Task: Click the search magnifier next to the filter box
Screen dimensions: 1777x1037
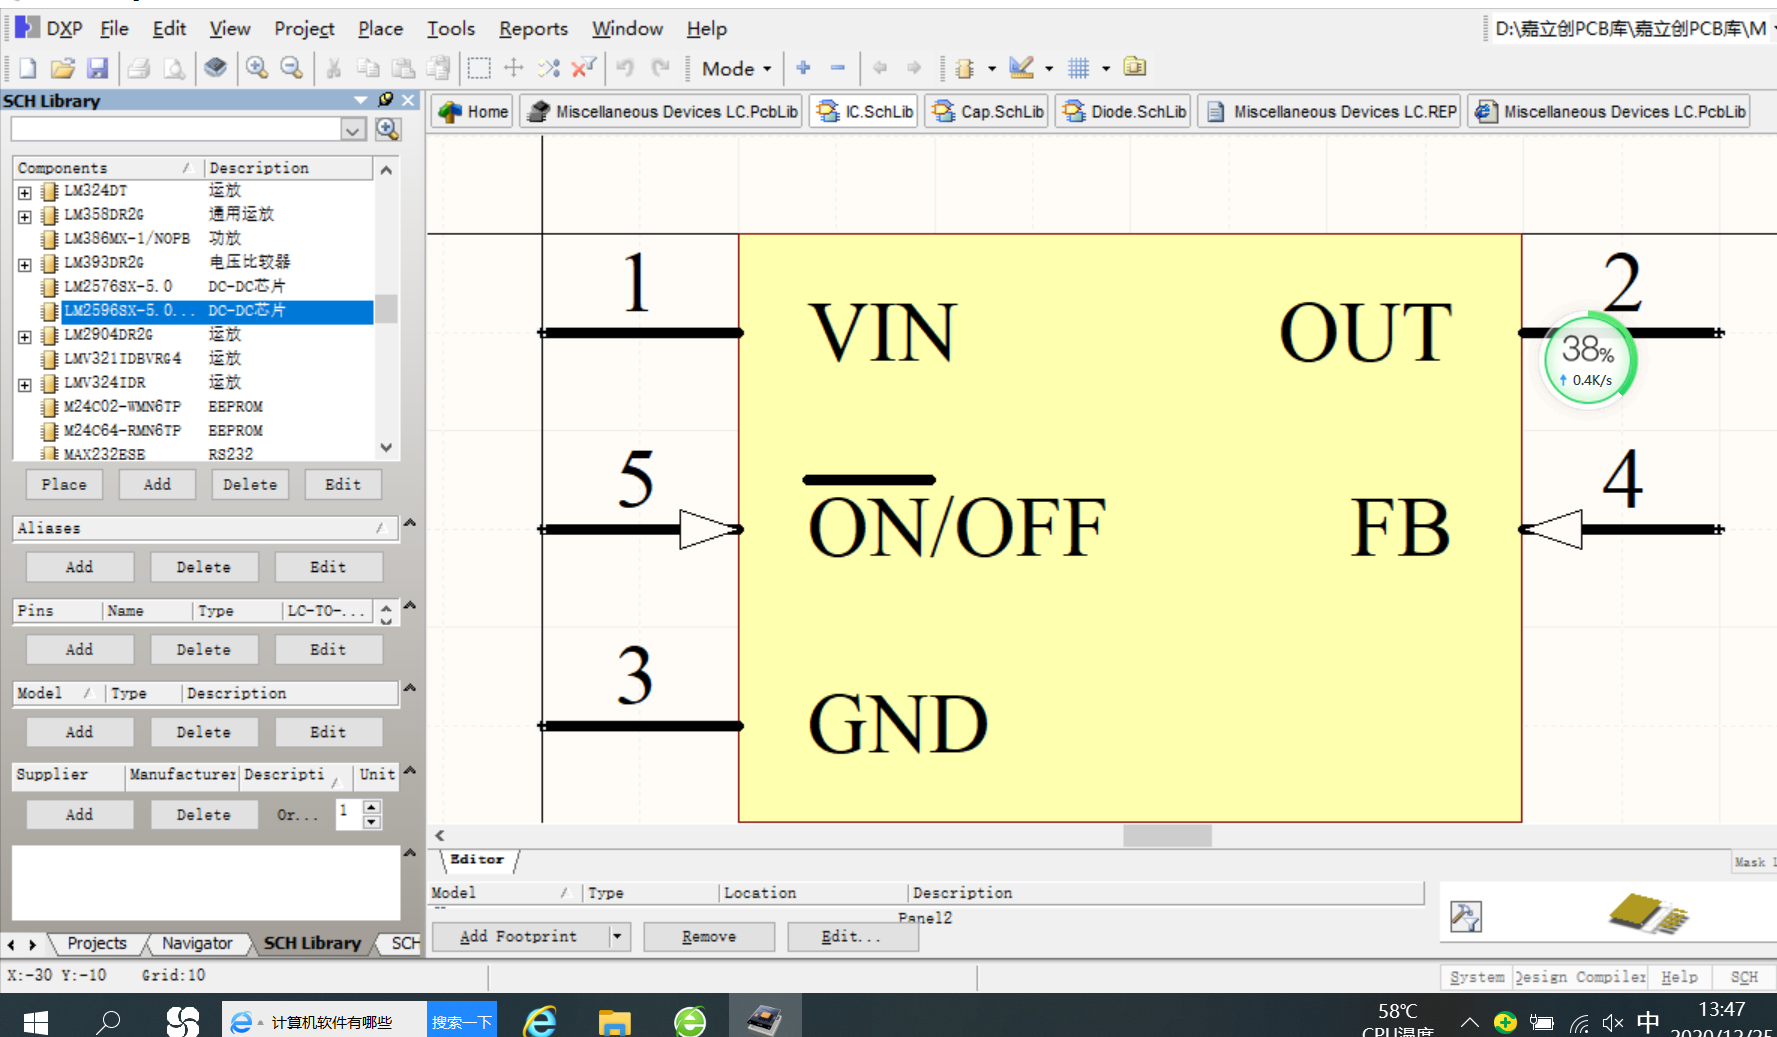Action: click(388, 129)
